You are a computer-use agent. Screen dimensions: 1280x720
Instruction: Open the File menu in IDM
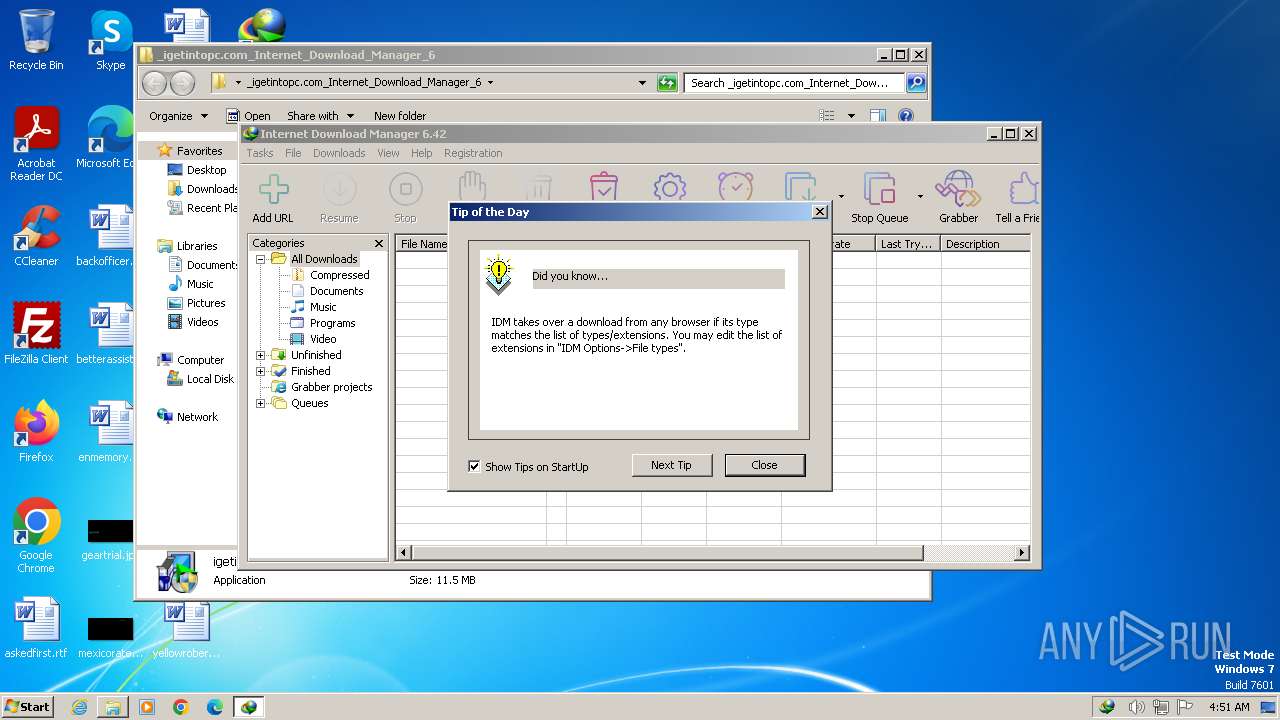tap(293, 153)
